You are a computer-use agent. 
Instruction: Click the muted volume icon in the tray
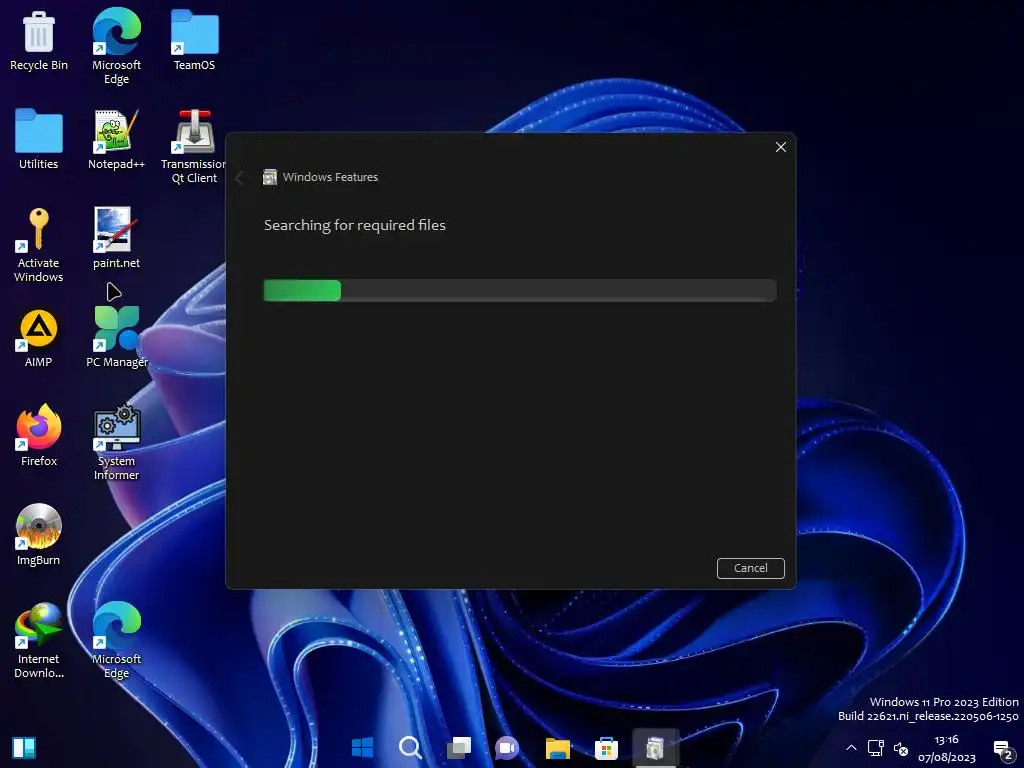[x=901, y=748]
